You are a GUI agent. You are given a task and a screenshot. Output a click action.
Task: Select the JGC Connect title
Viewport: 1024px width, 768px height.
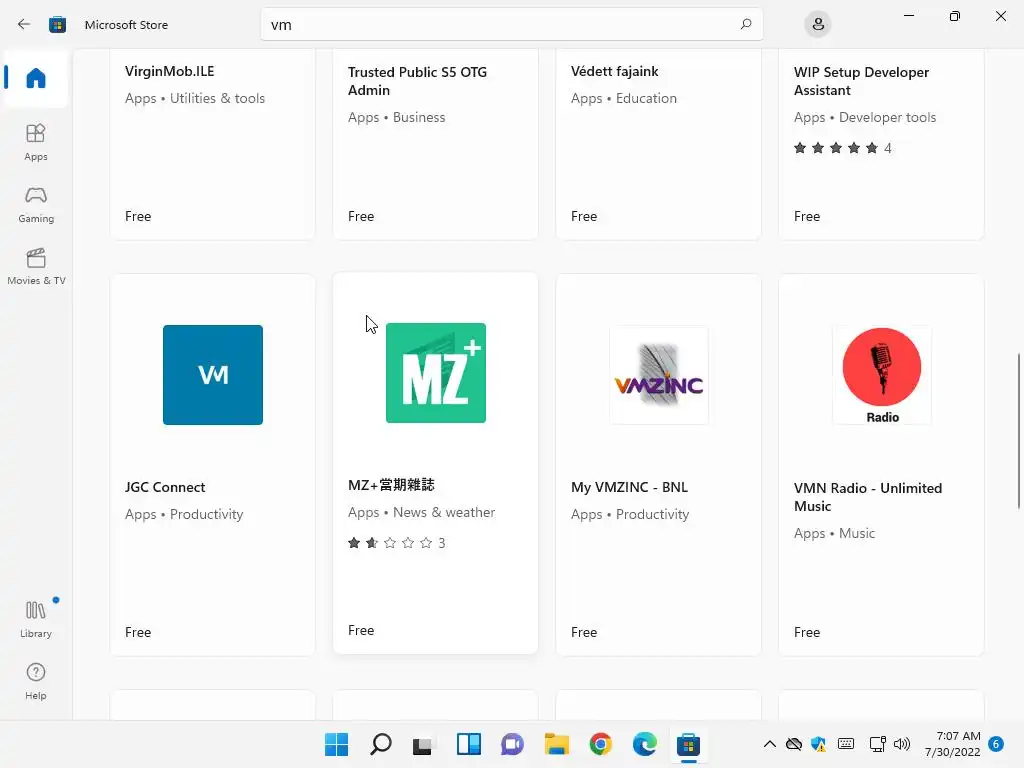tap(165, 487)
